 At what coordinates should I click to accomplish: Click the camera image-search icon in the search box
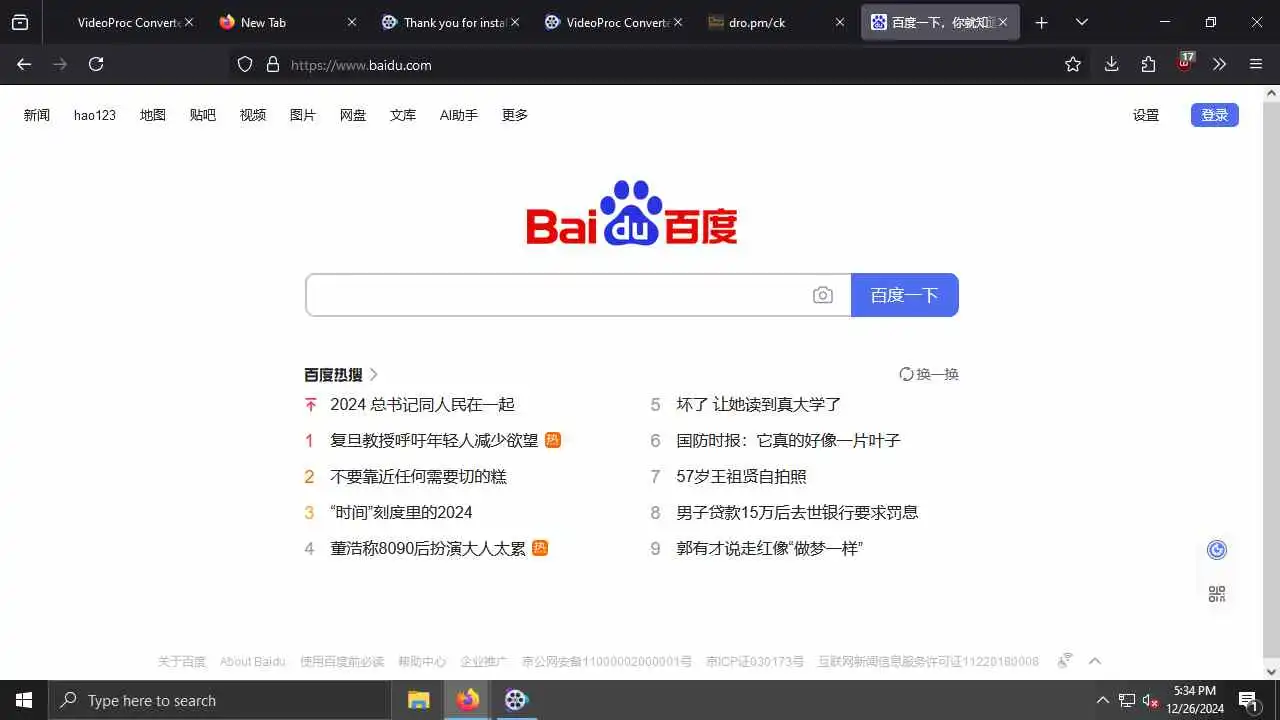(x=823, y=295)
